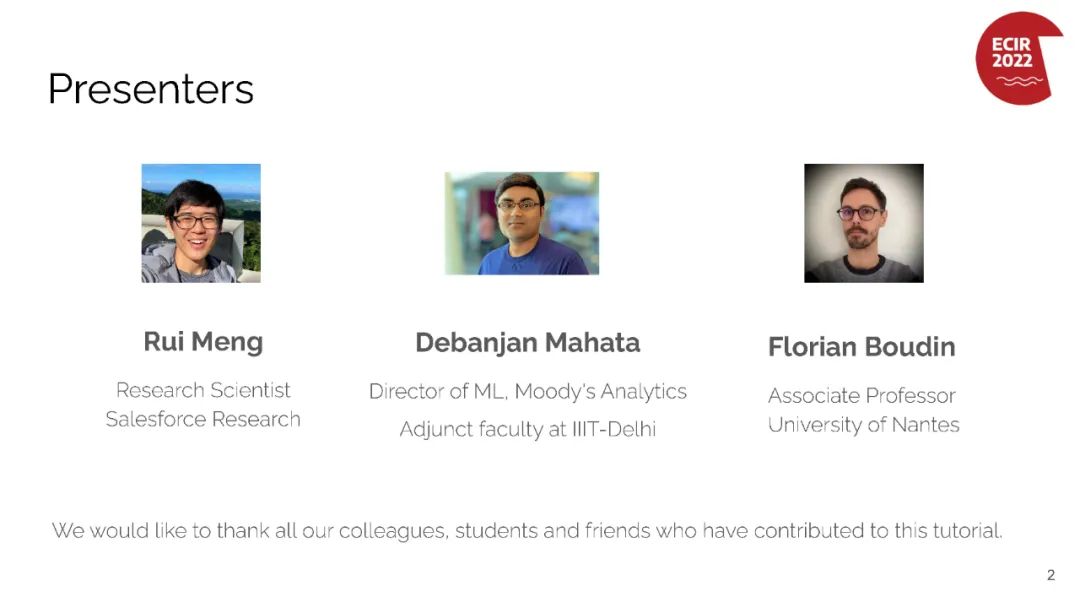Click the "Research Scientist" job title
This screenshot has height=608, width=1080.
click(x=203, y=390)
